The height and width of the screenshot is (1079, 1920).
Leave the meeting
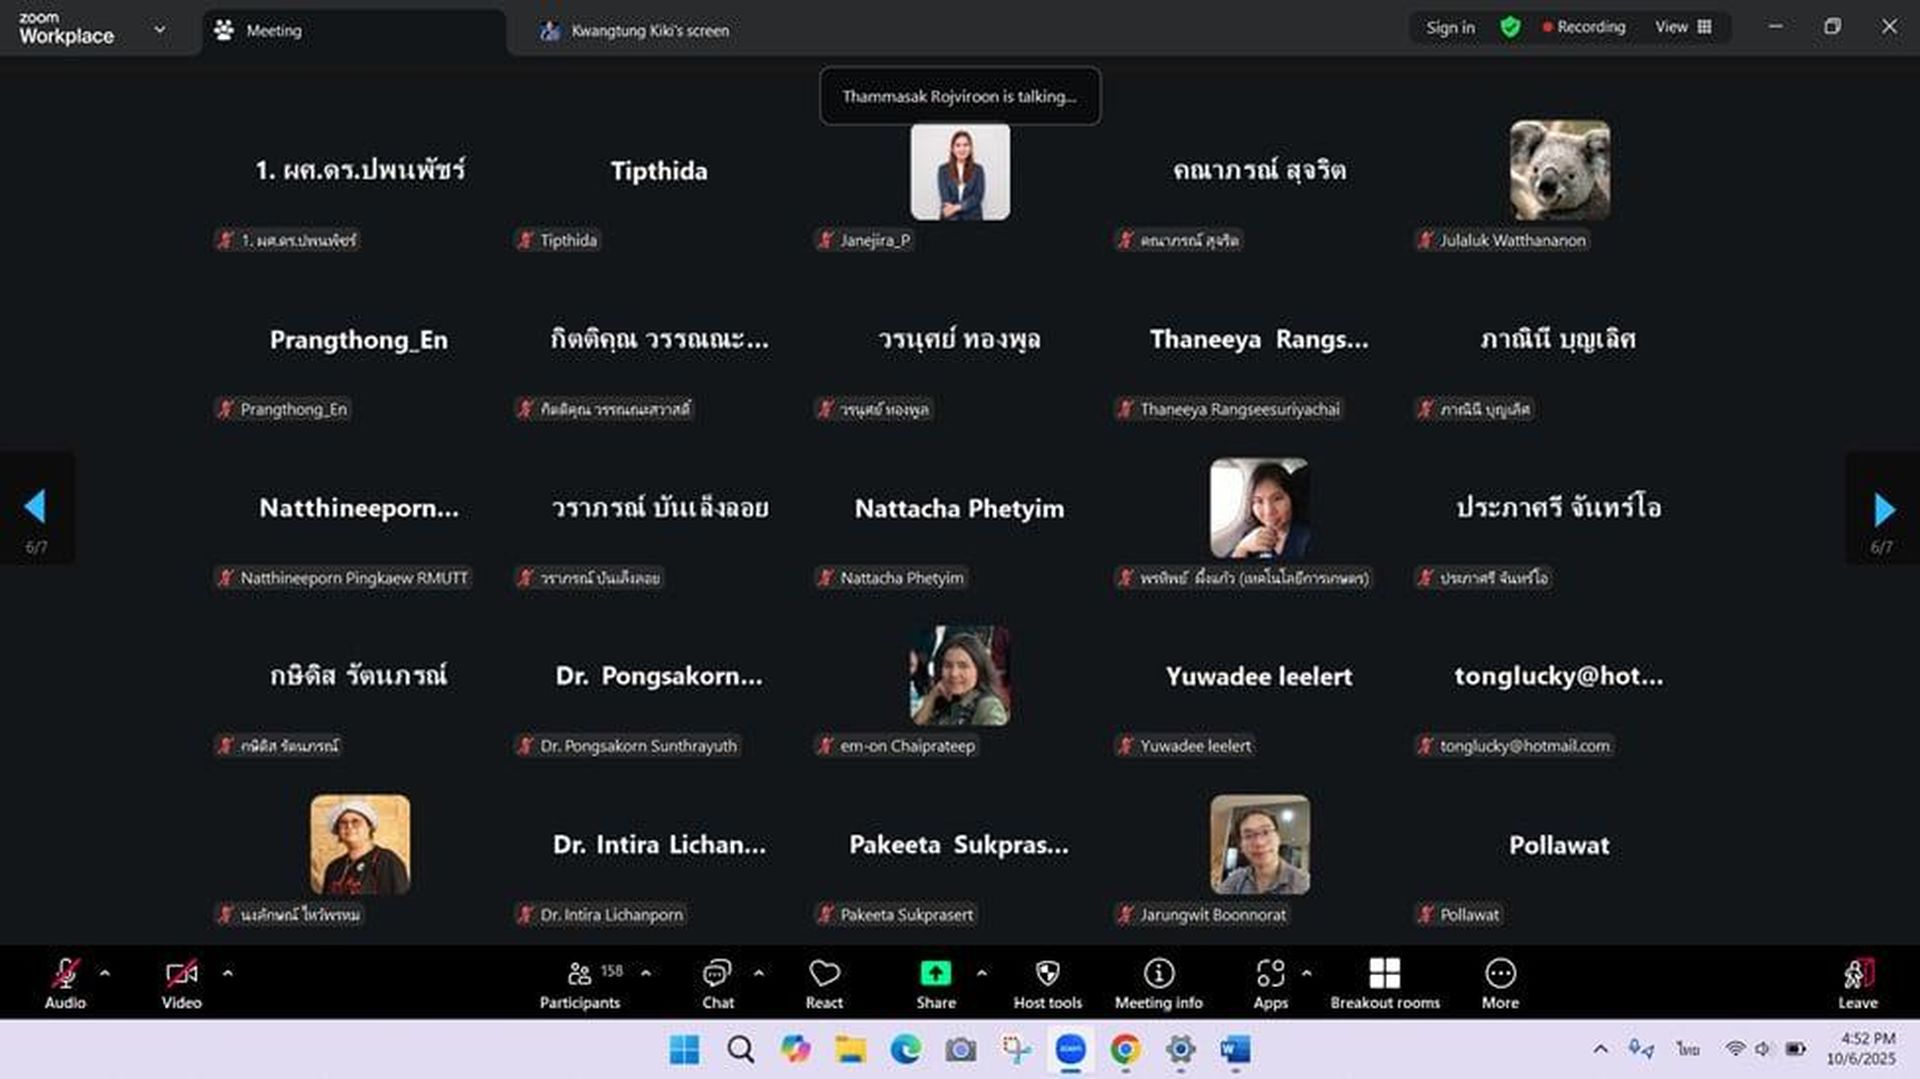(1857, 983)
